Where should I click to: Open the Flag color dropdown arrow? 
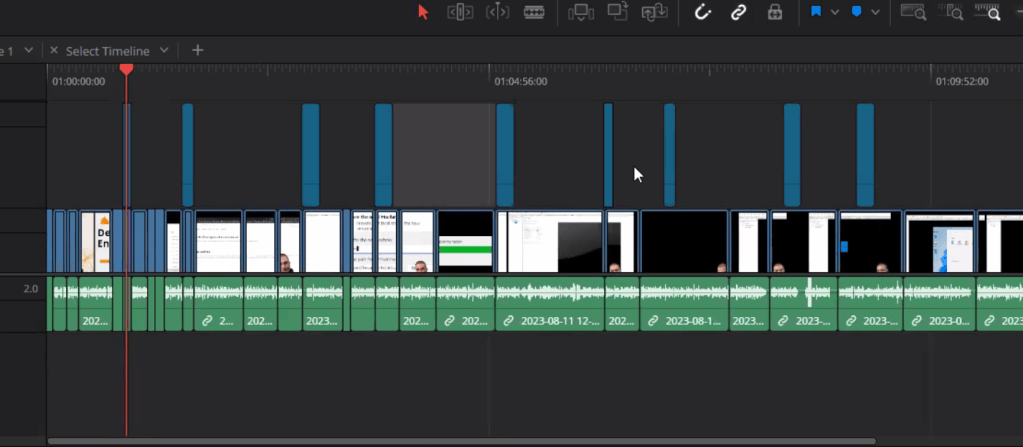point(834,12)
